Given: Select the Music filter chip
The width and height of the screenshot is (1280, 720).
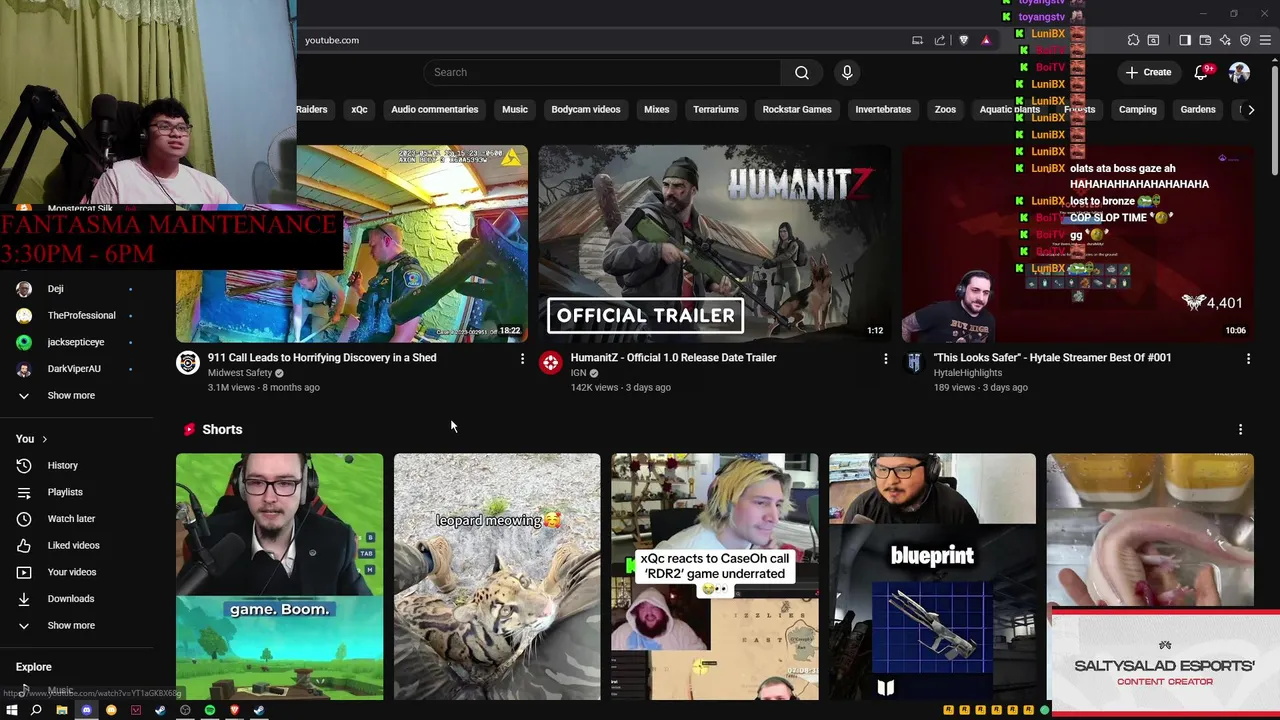Looking at the screenshot, I should pos(515,109).
